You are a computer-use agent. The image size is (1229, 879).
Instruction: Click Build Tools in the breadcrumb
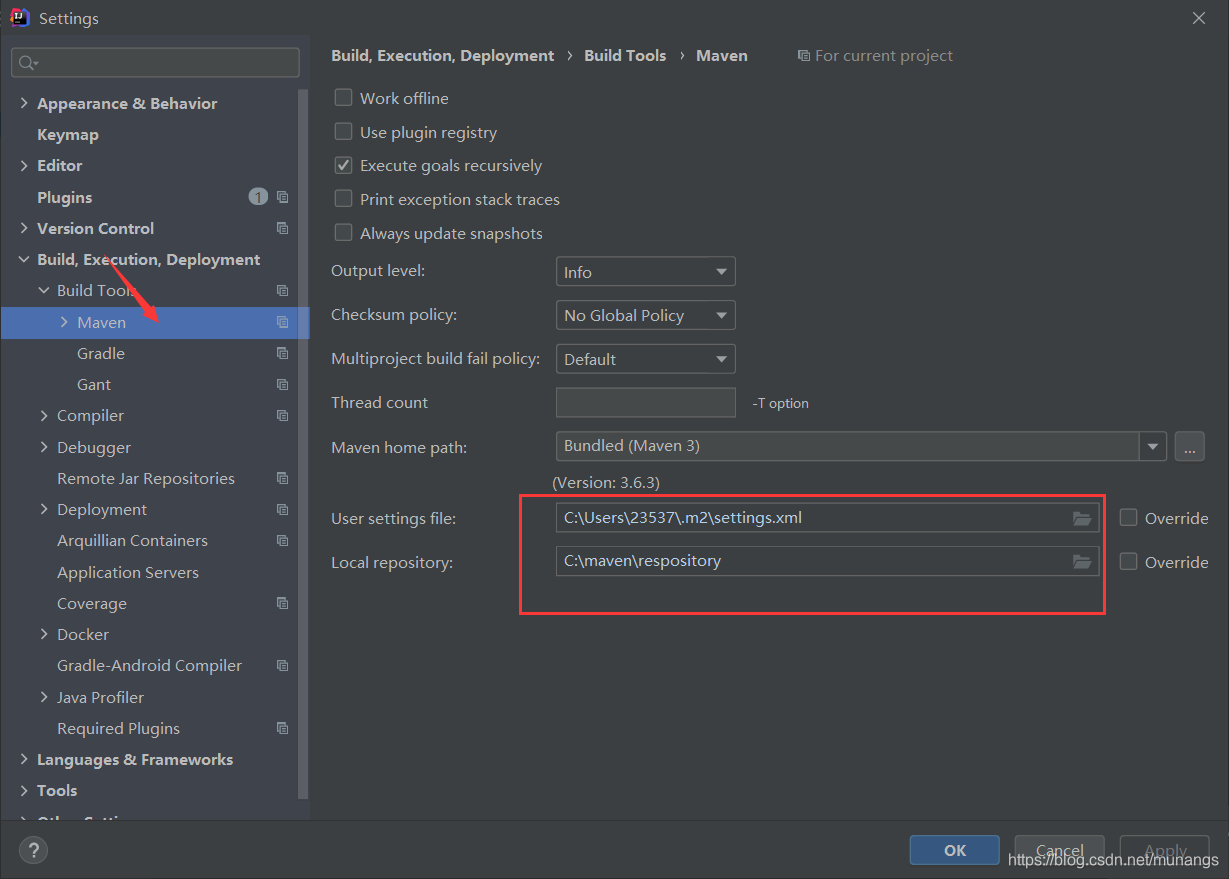click(x=625, y=56)
